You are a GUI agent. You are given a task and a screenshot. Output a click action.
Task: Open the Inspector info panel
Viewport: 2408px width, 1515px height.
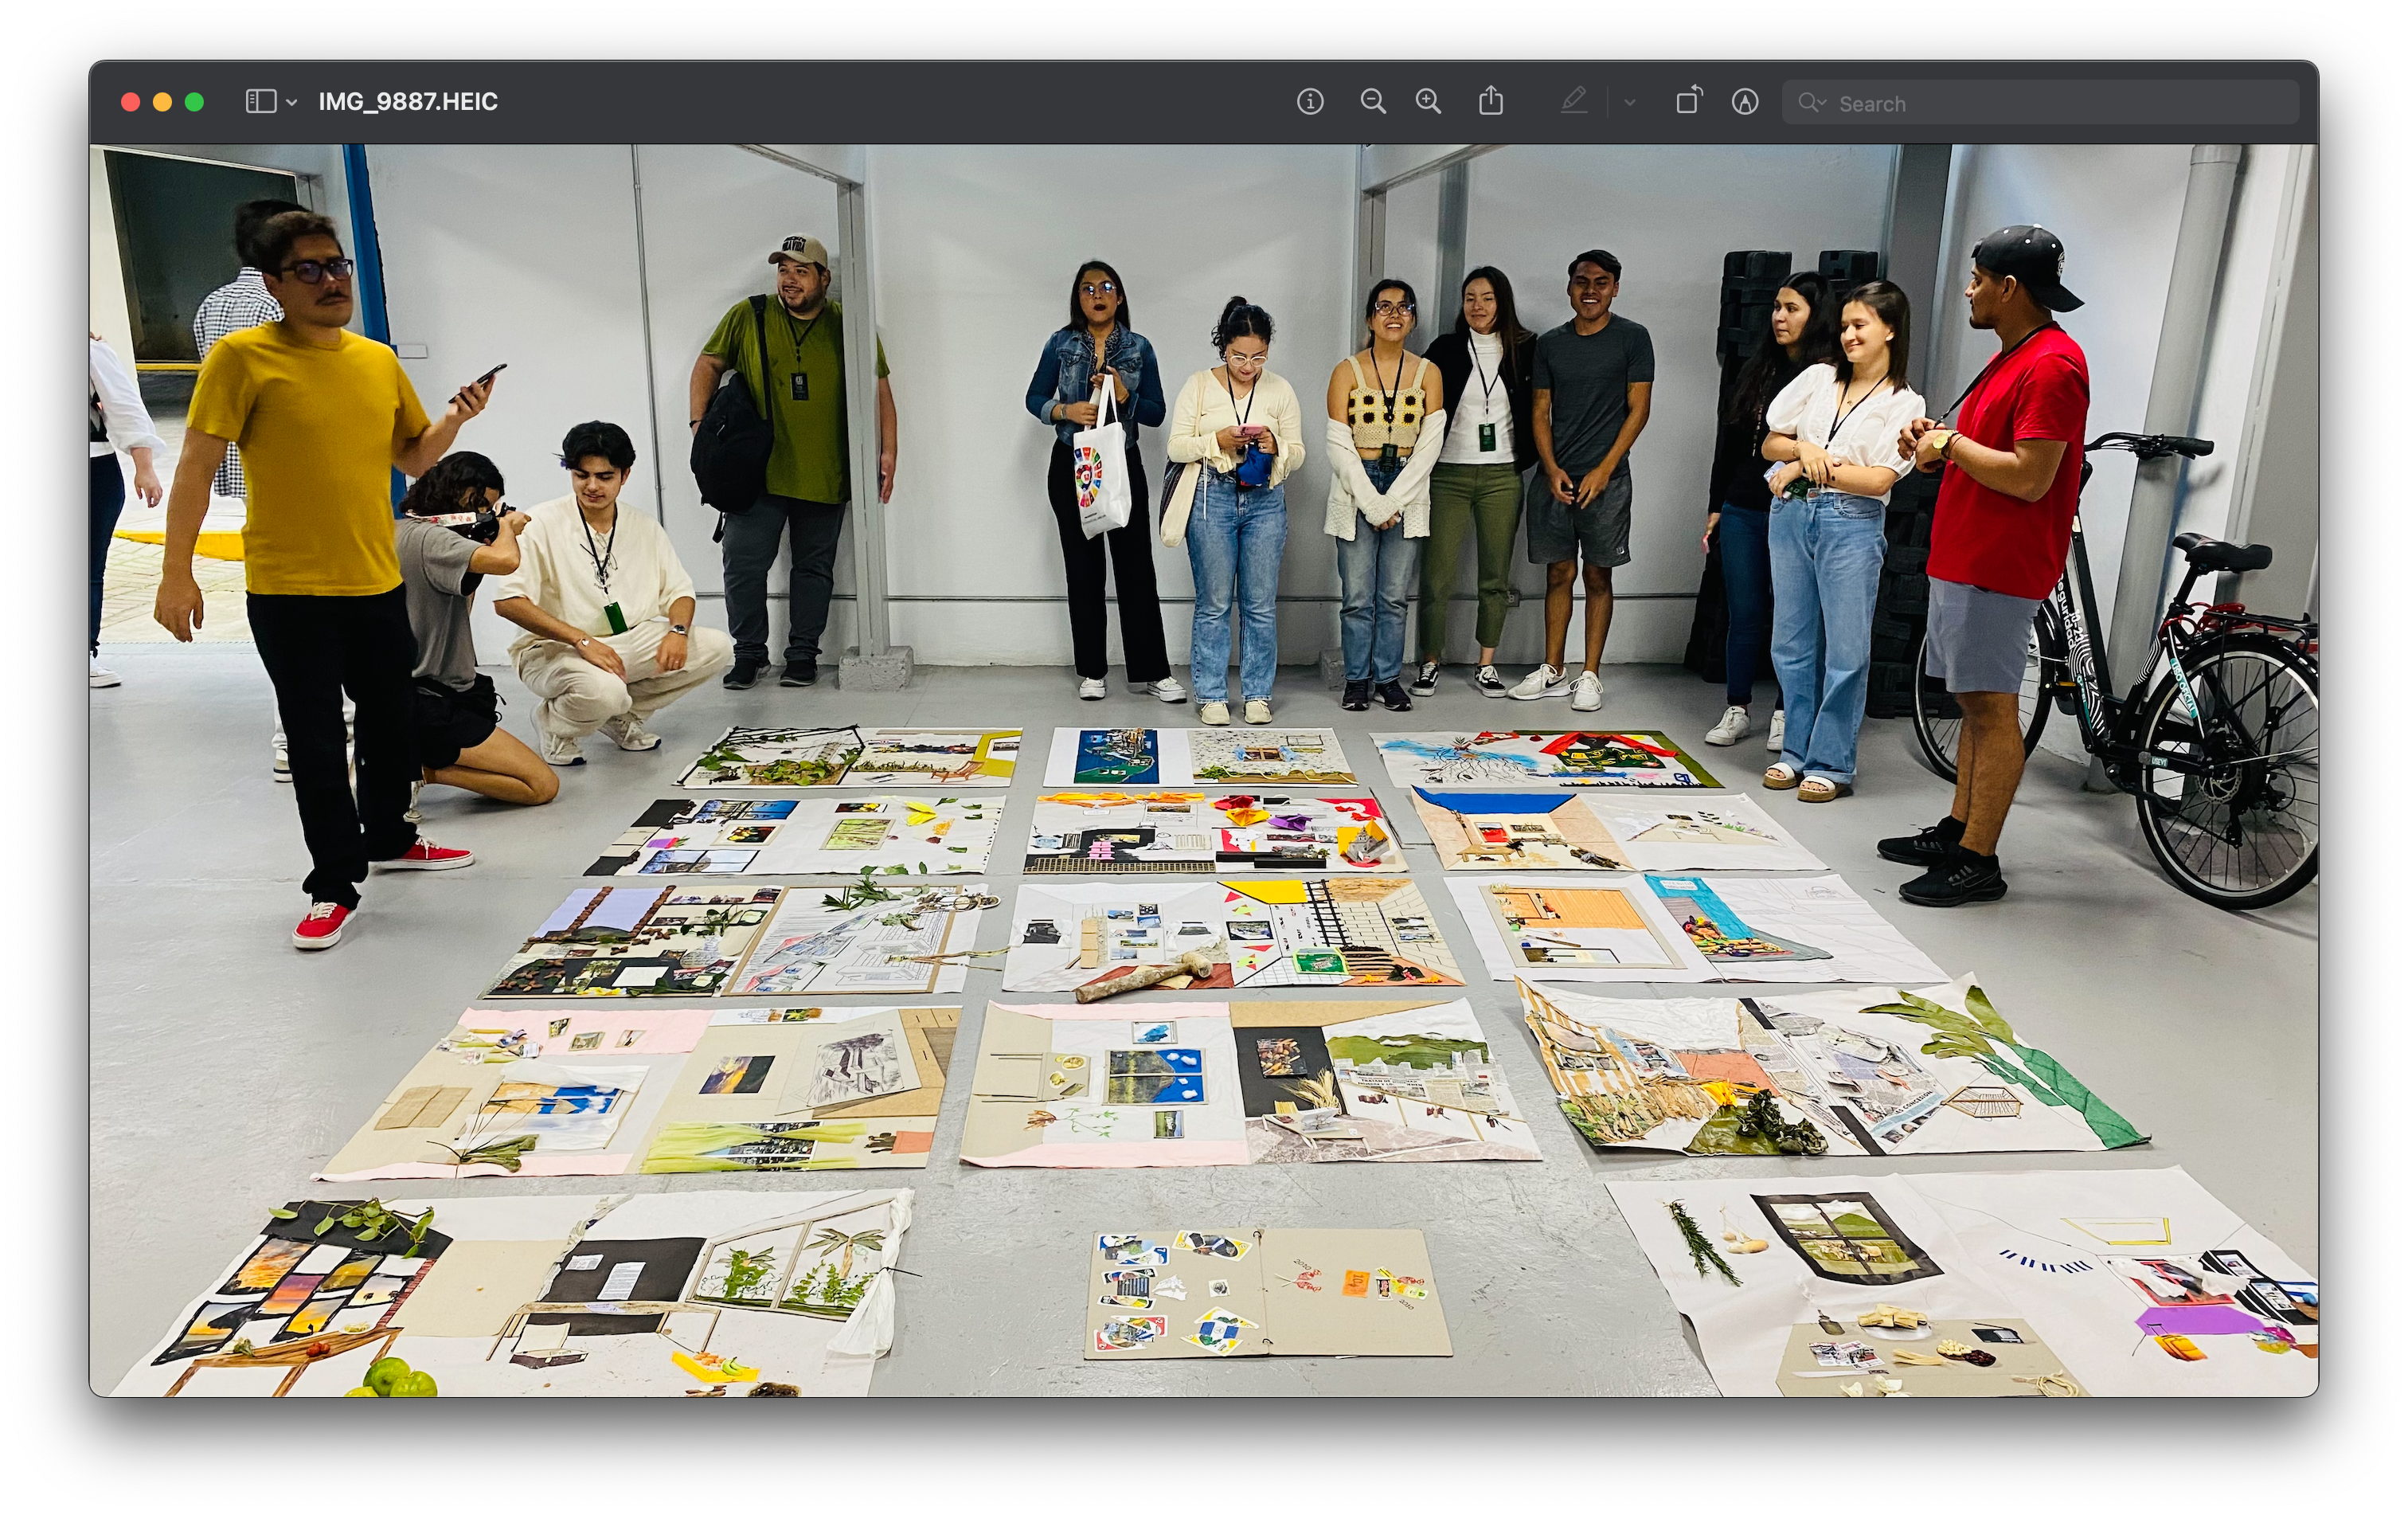pyautogui.click(x=1310, y=102)
